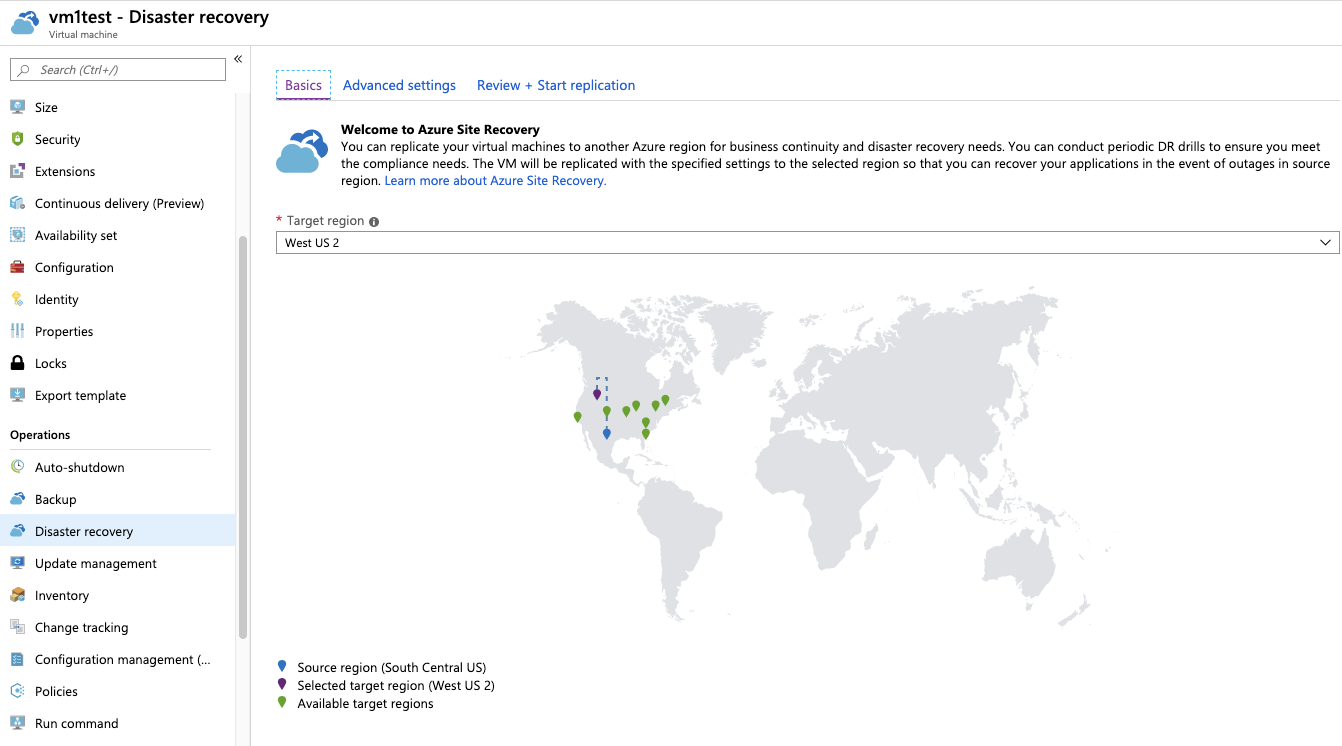The width and height of the screenshot is (1342, 746).
Task: Click the Change tracking icon
Action: pyautogui.click(x=17, y=627)
